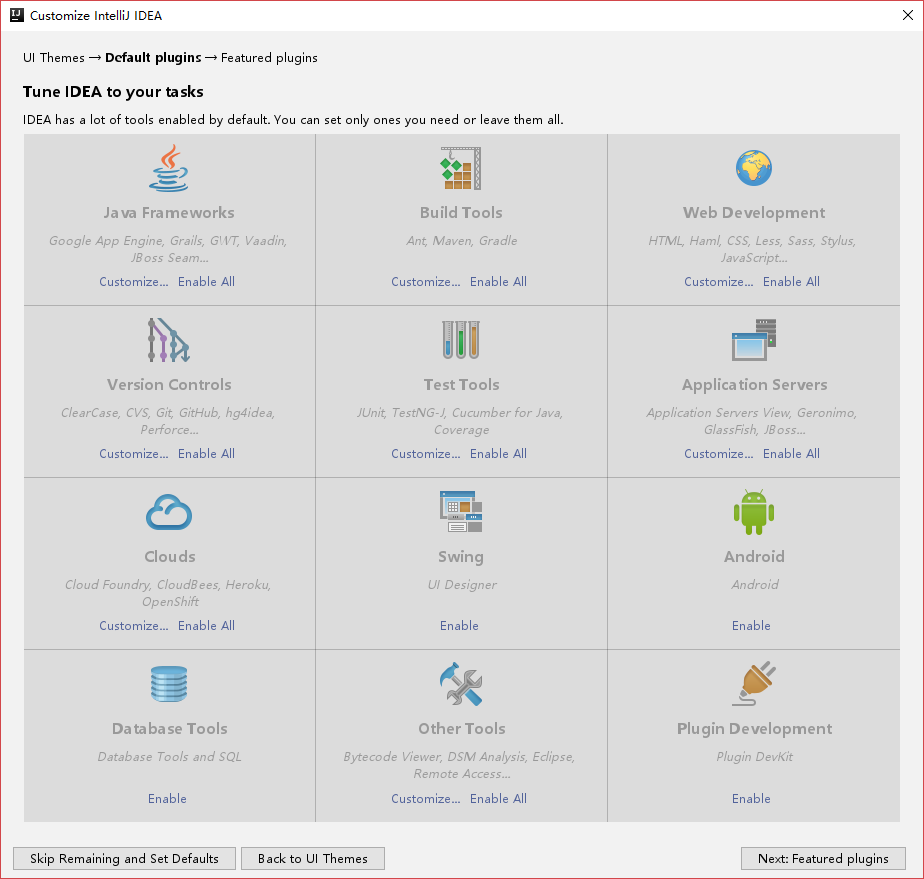Click the Test Tools test tubes icon

[461, 340]
